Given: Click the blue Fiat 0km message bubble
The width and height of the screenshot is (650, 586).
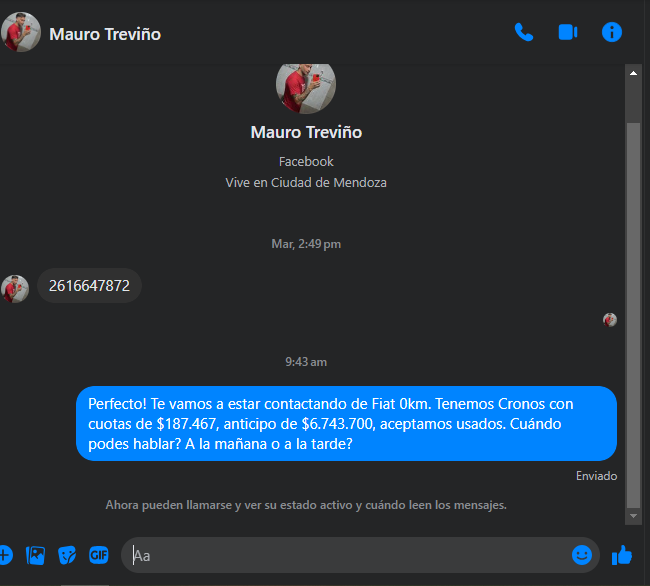Looking at the screenshot, I should click(347, 424).
